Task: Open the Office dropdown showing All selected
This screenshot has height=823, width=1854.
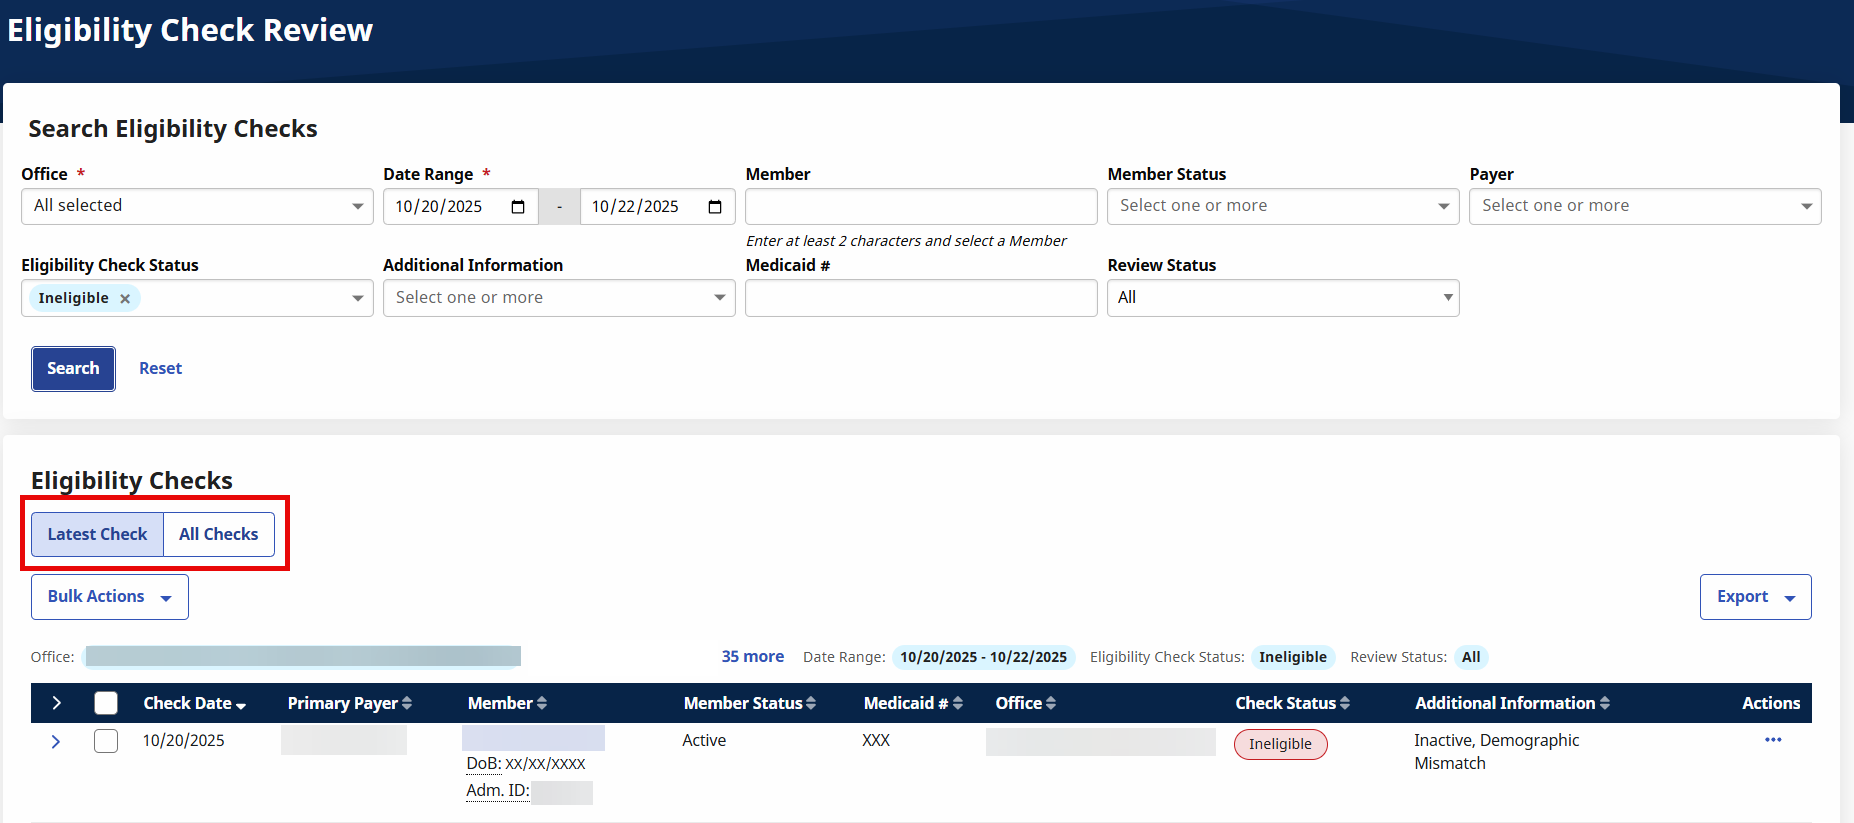Action: coord(197,207)
